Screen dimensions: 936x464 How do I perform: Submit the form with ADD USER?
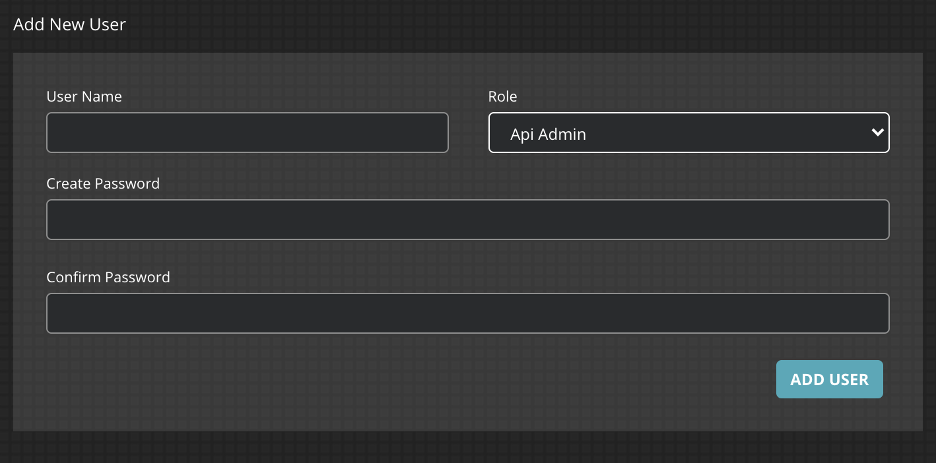[x=829, y=379]
